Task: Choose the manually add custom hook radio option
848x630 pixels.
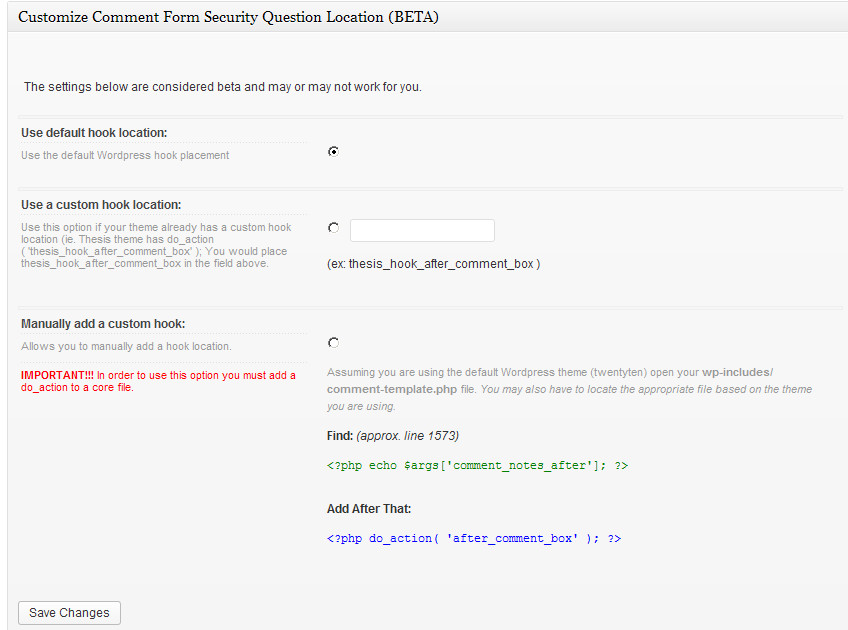Action: 333,342
